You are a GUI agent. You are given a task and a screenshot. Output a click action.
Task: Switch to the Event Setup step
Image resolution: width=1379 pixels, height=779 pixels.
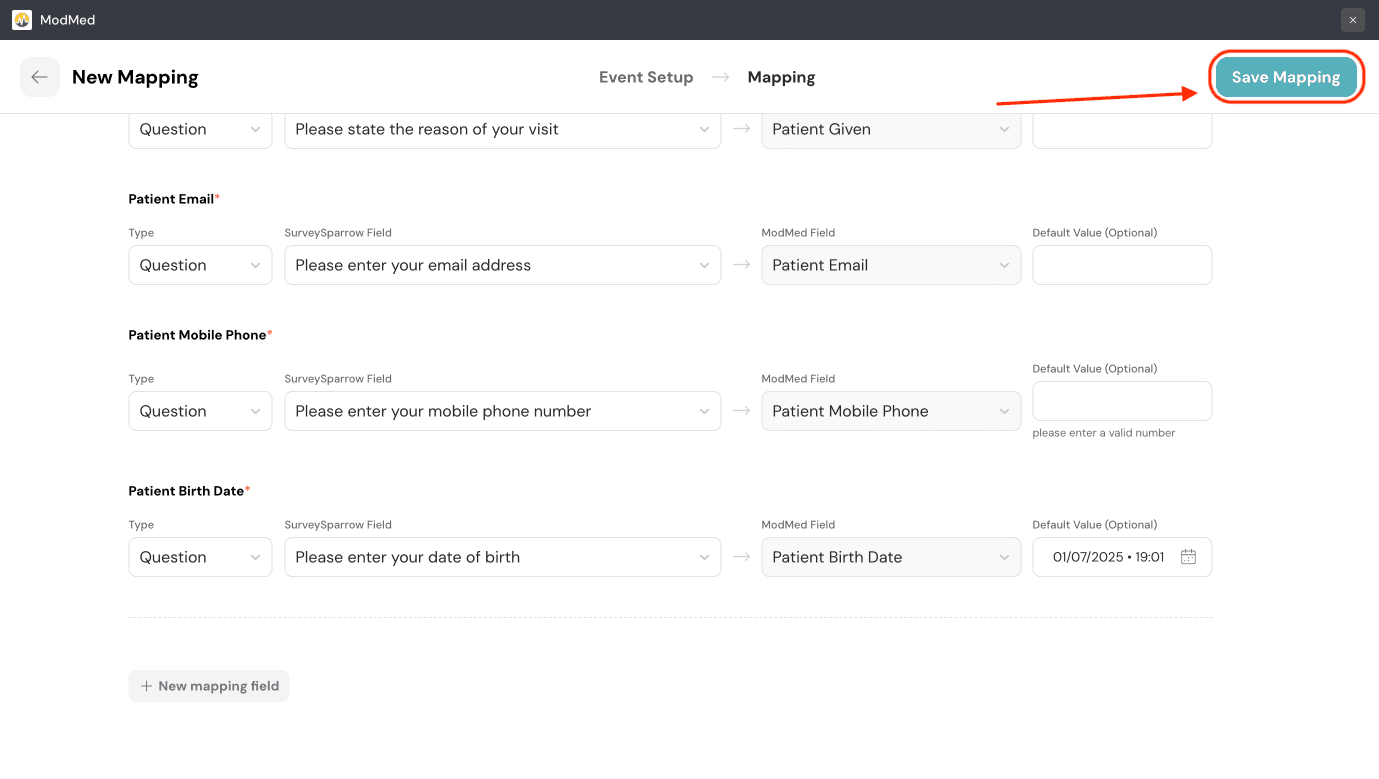pos(645,77)
